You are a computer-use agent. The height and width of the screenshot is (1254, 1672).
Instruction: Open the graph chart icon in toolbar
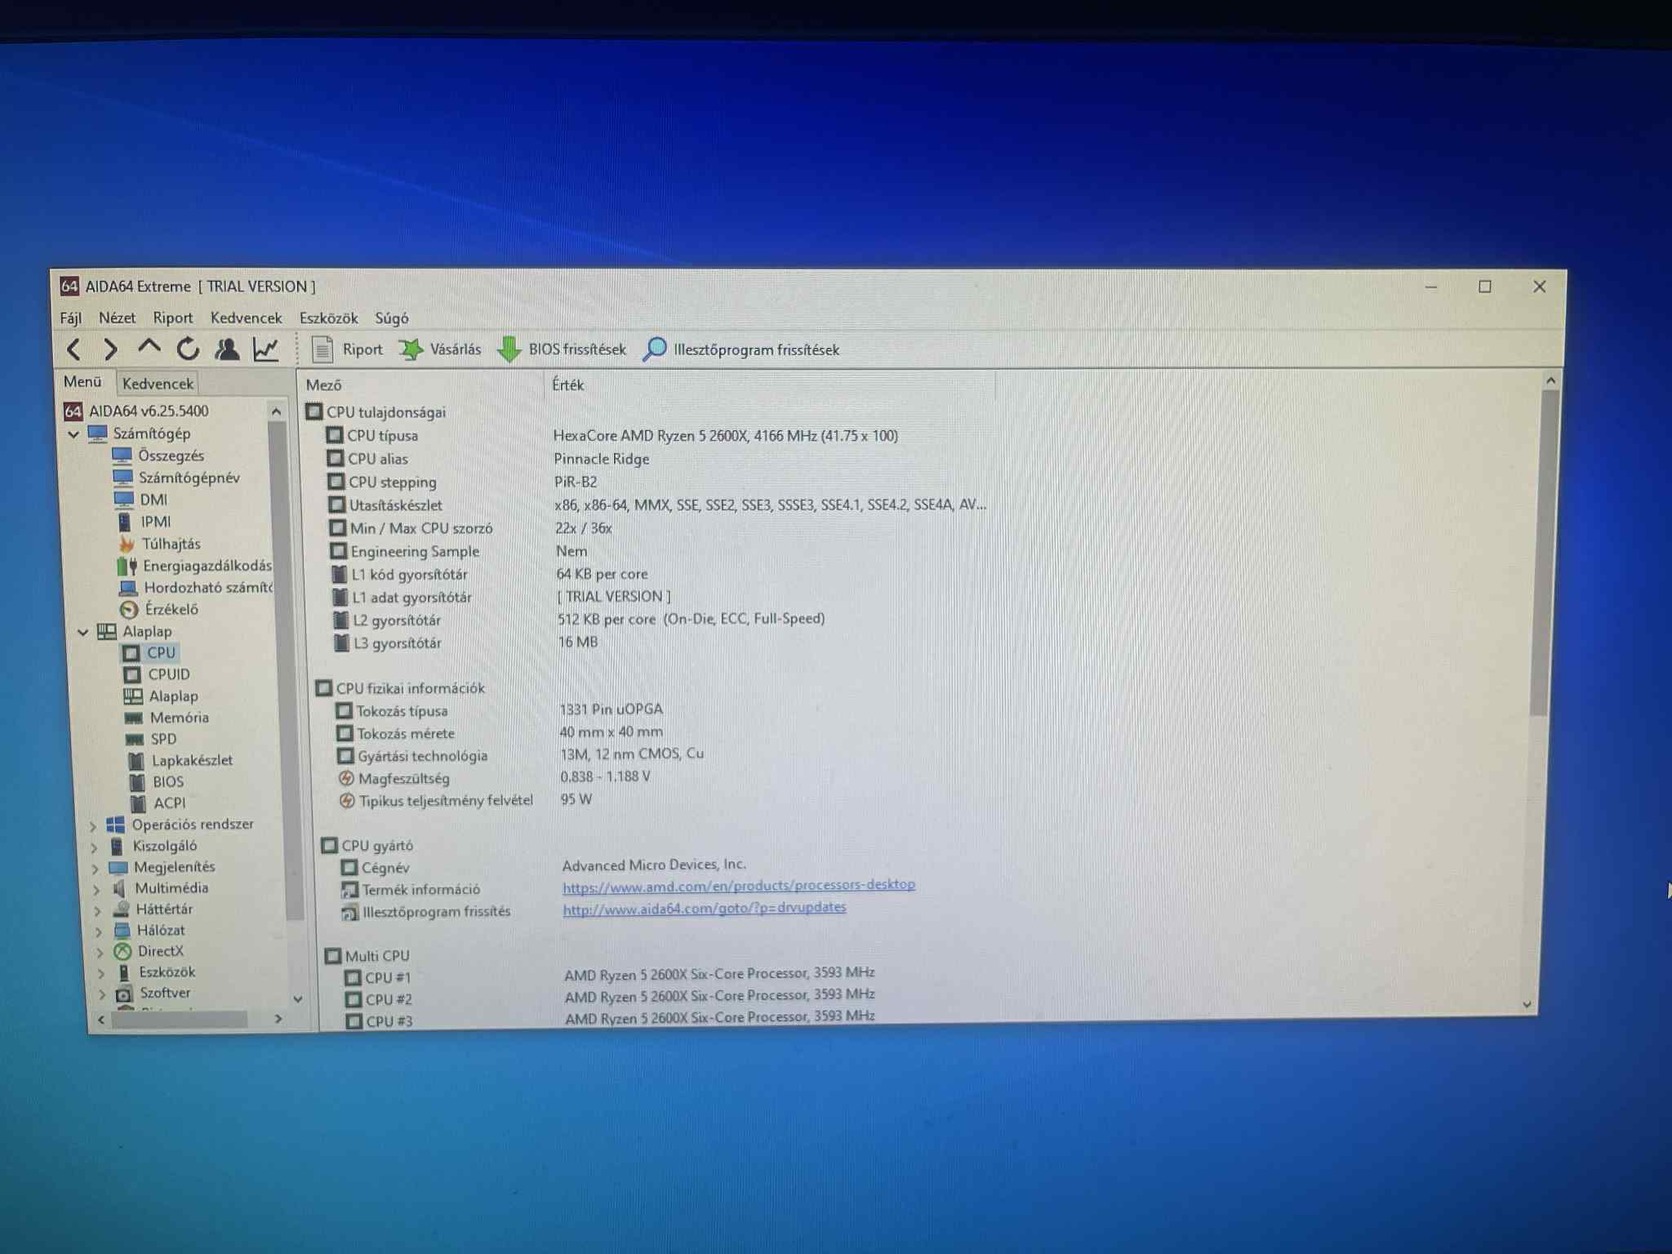tap(265, 348)
